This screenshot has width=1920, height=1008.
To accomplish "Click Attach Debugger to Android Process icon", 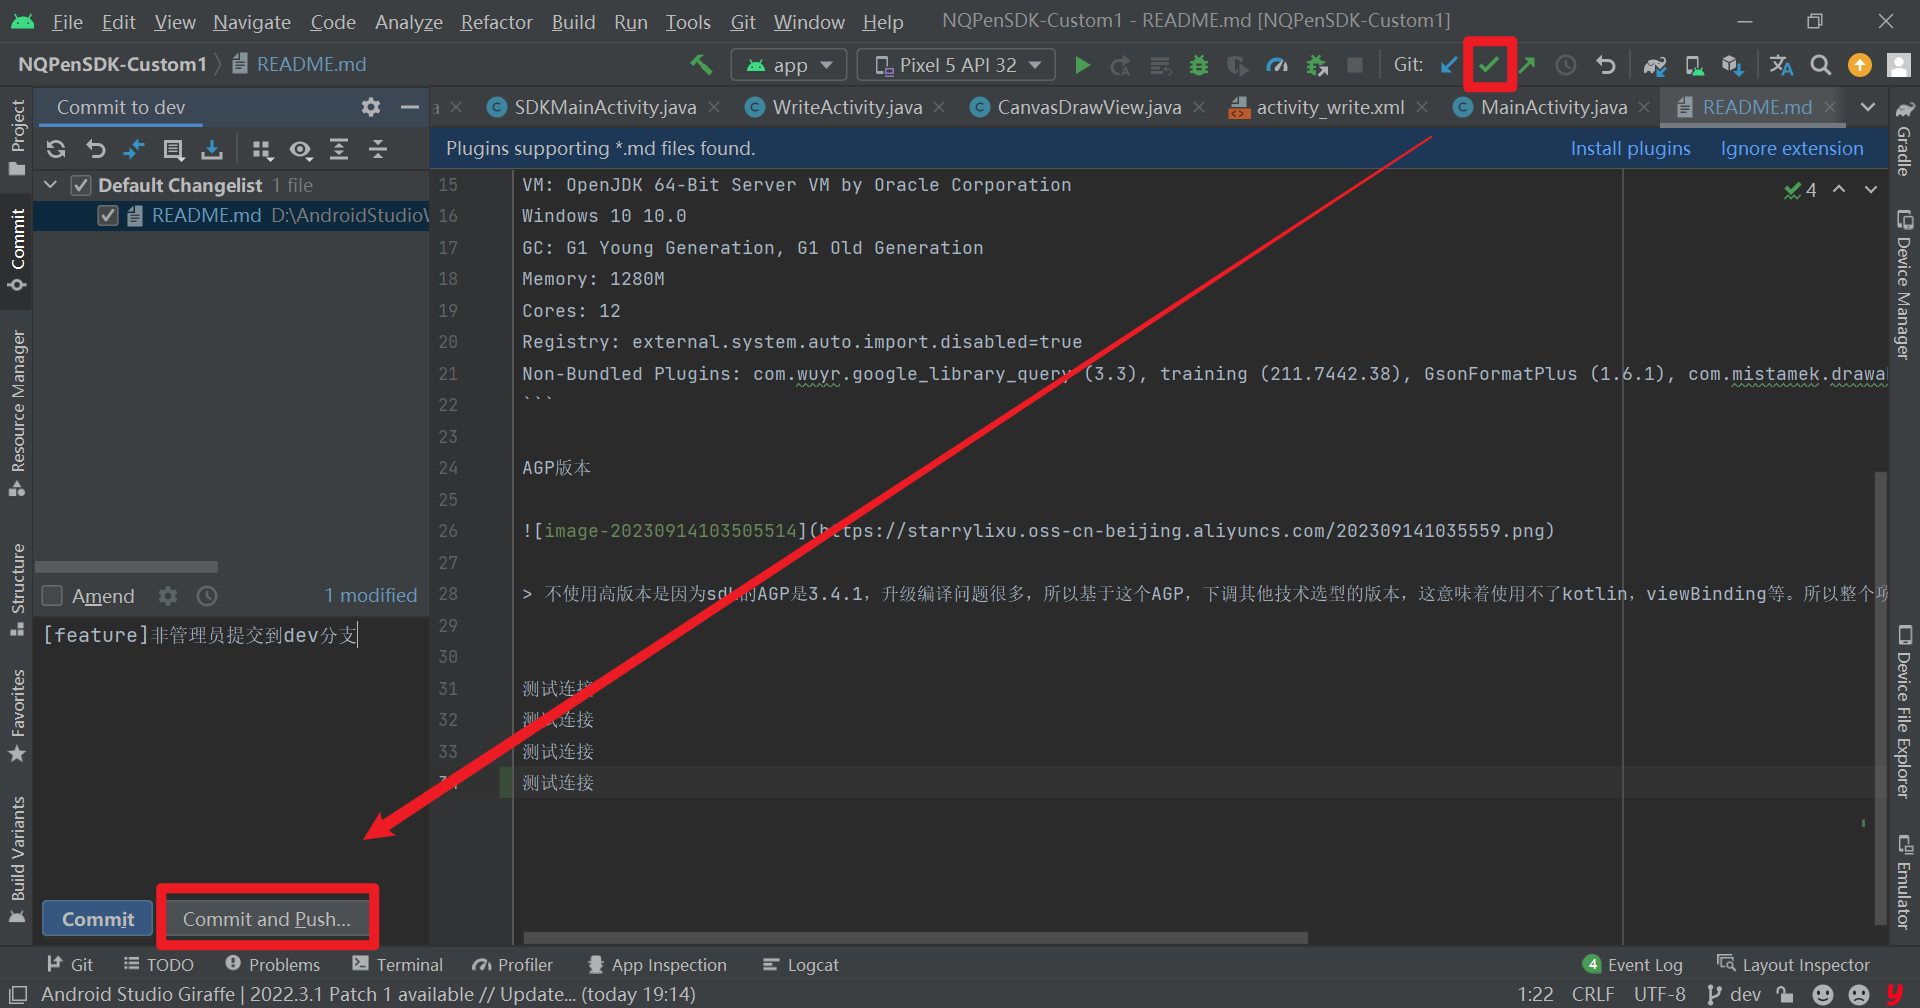I will click(x=1317, y=65).
